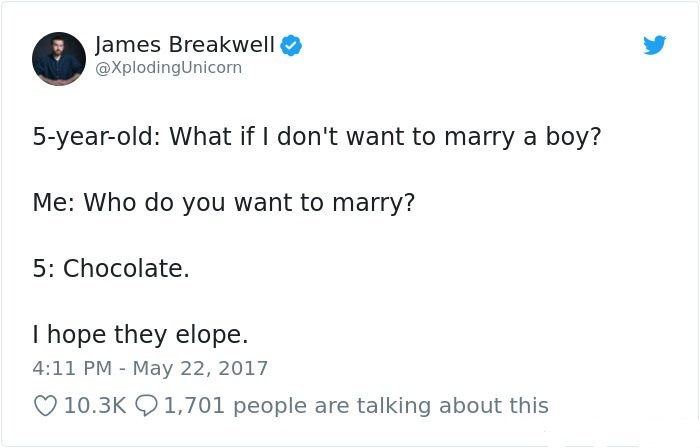Click the 4:11 PM timestamp

click(72, 369)
